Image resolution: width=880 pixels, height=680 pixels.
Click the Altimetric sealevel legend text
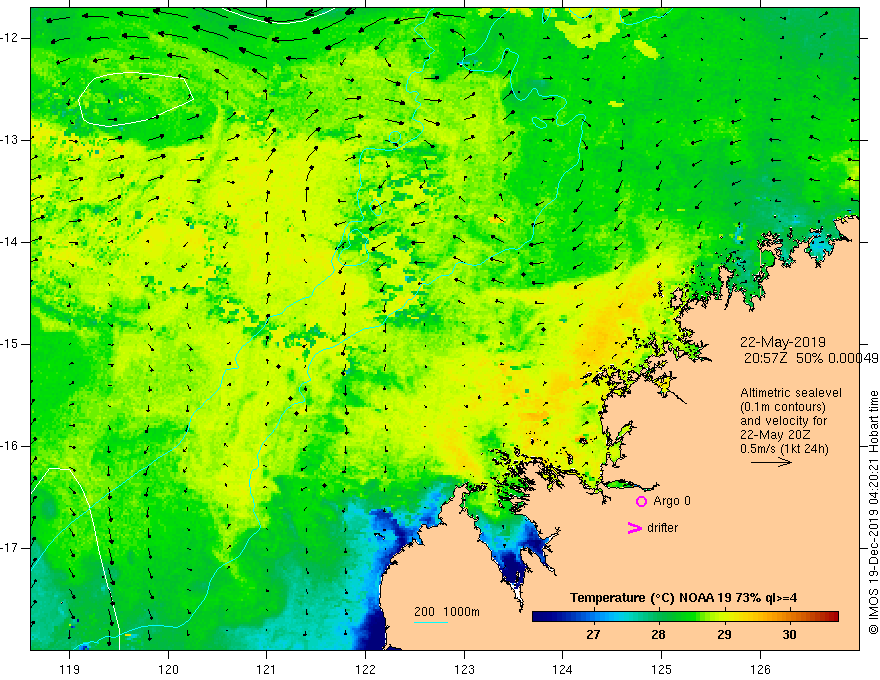pos(791,393)
